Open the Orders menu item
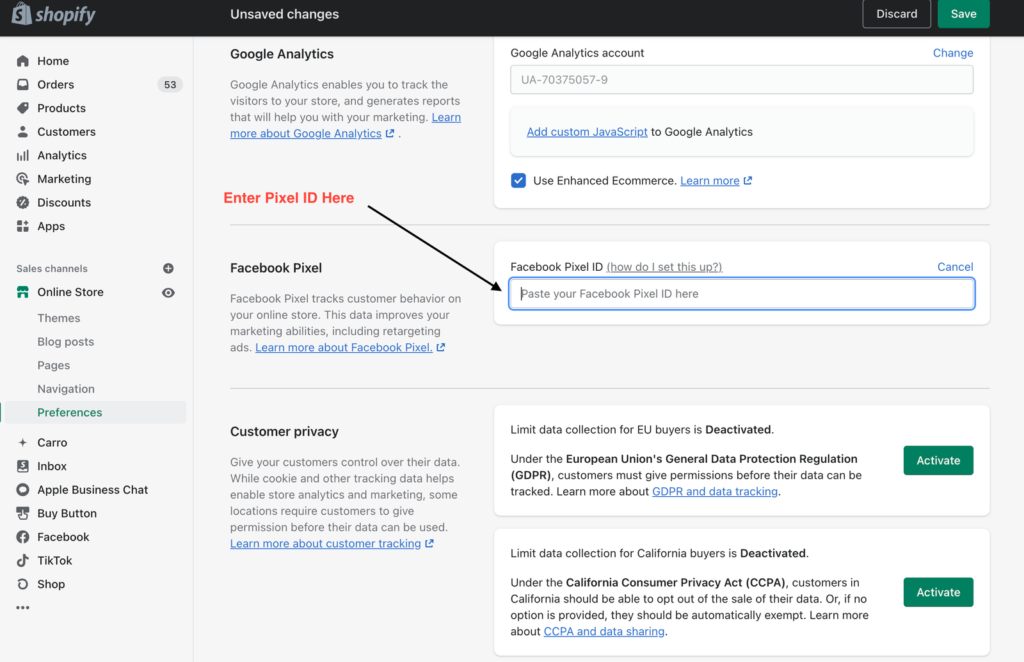Image resolution: width=1024 pixels, height=662 pixels. (56, 84)
